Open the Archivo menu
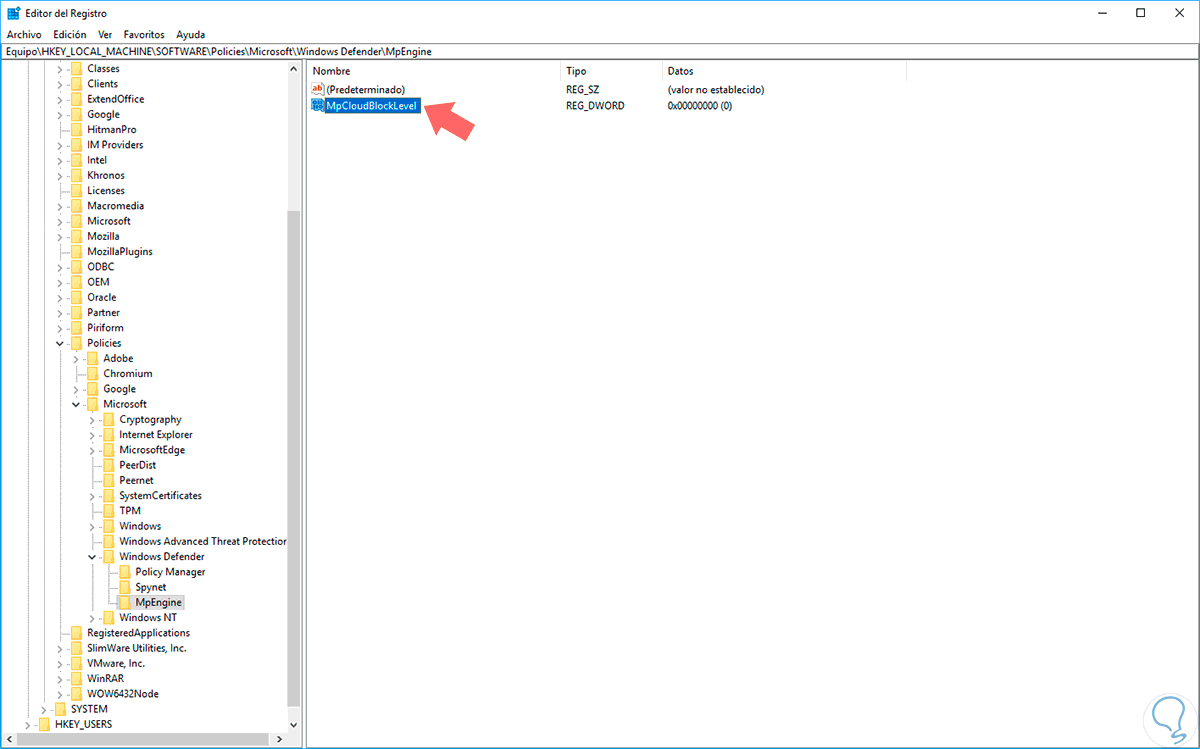Image resolution: width=1200 pixels, height=749 pixels. coord(24,34)
